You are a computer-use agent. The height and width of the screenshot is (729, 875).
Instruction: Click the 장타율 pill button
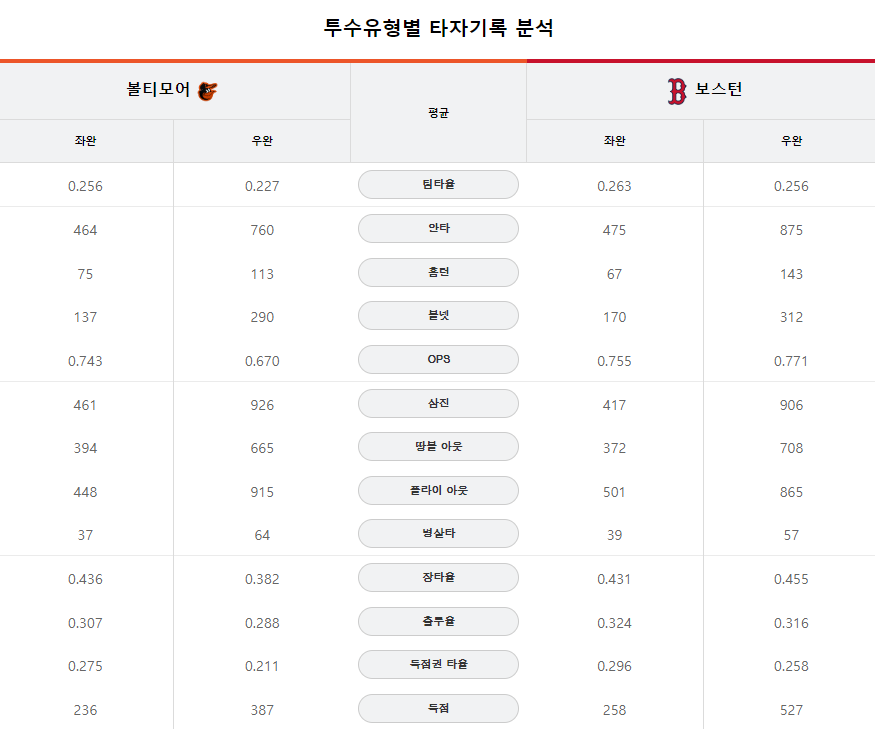pyautogui.click(x=438, y=578)
